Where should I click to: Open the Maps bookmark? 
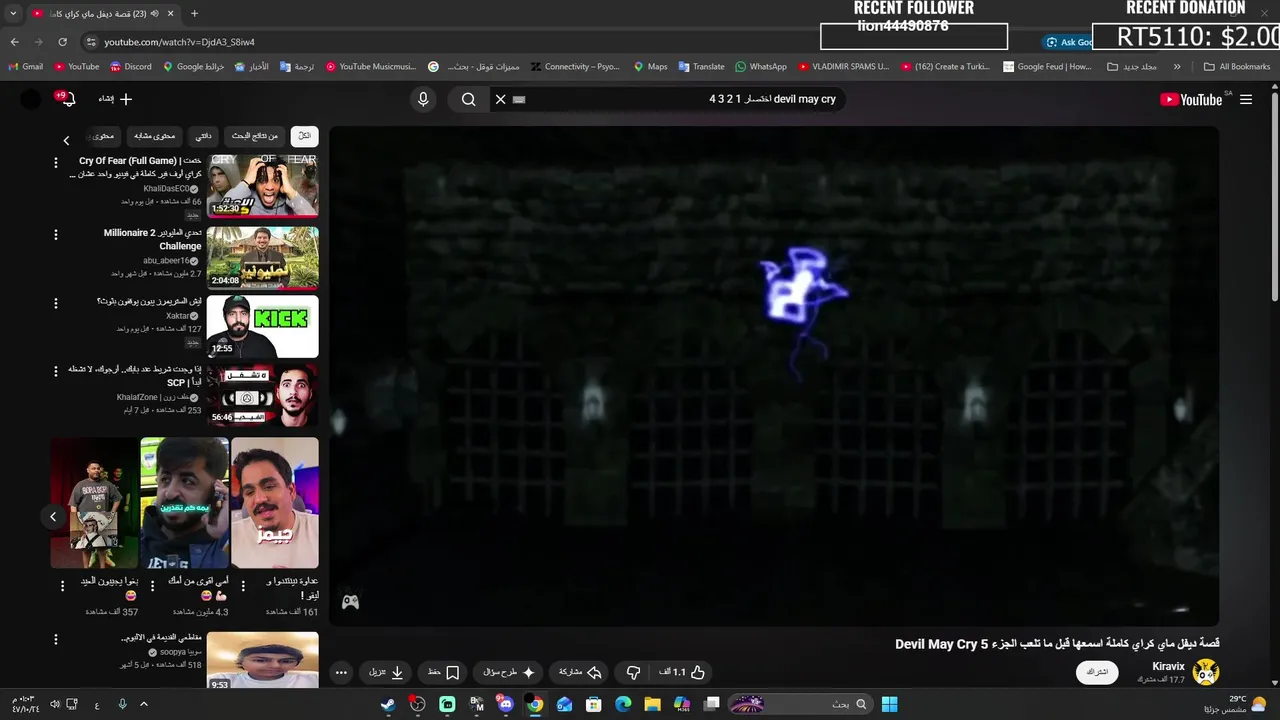[650, 67]
